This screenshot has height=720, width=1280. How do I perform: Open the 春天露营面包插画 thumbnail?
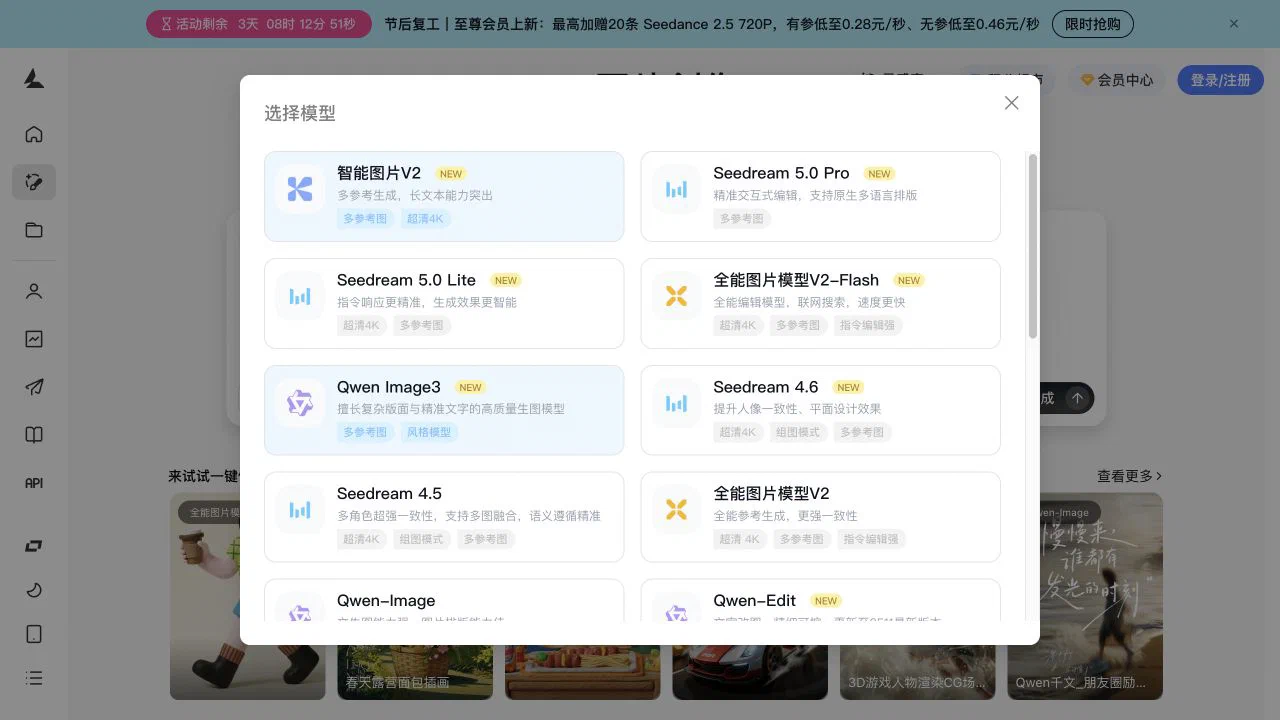[x=415, y=672]
